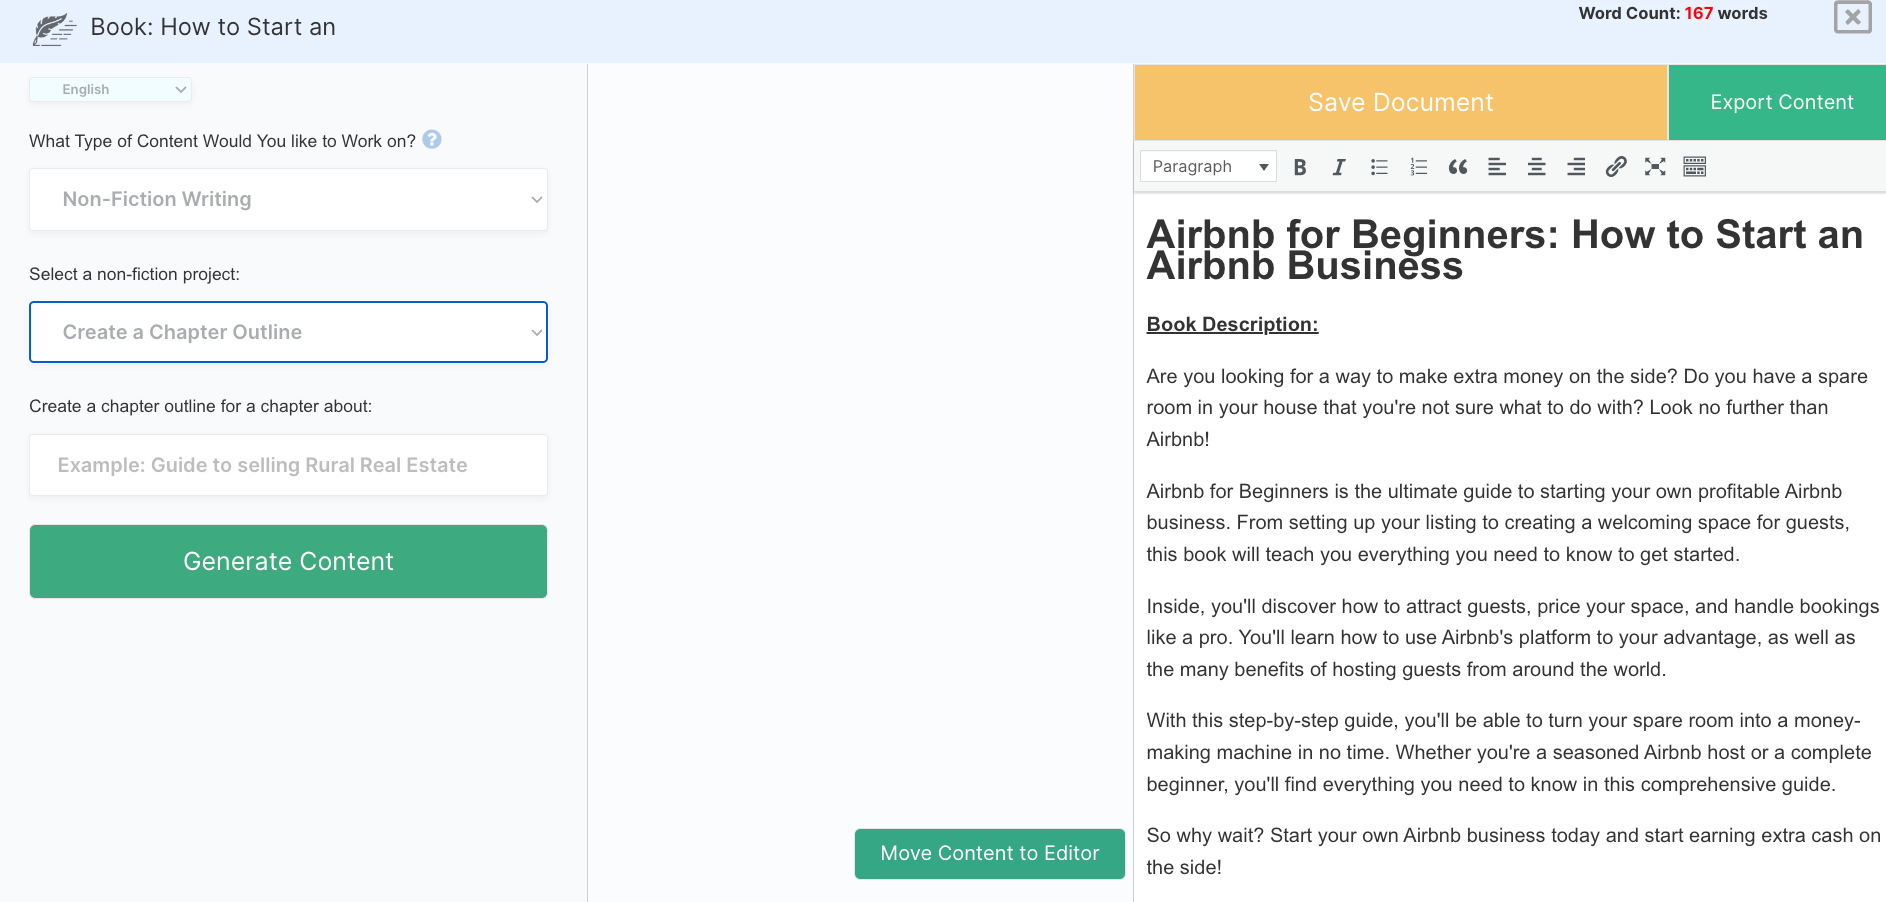
Task: Align text to the left
Action: pos(1497,167)
